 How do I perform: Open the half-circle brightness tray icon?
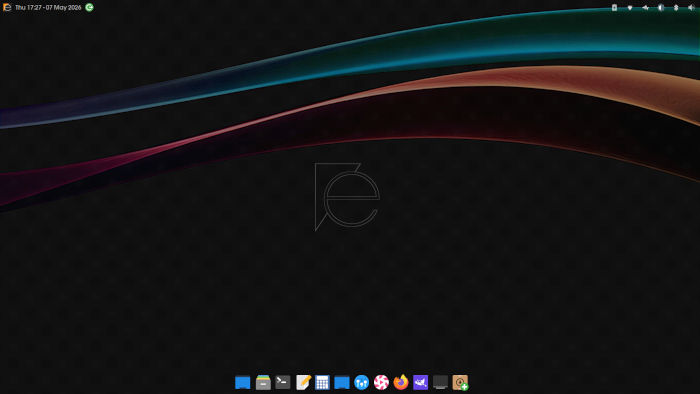tap(661, 8)
